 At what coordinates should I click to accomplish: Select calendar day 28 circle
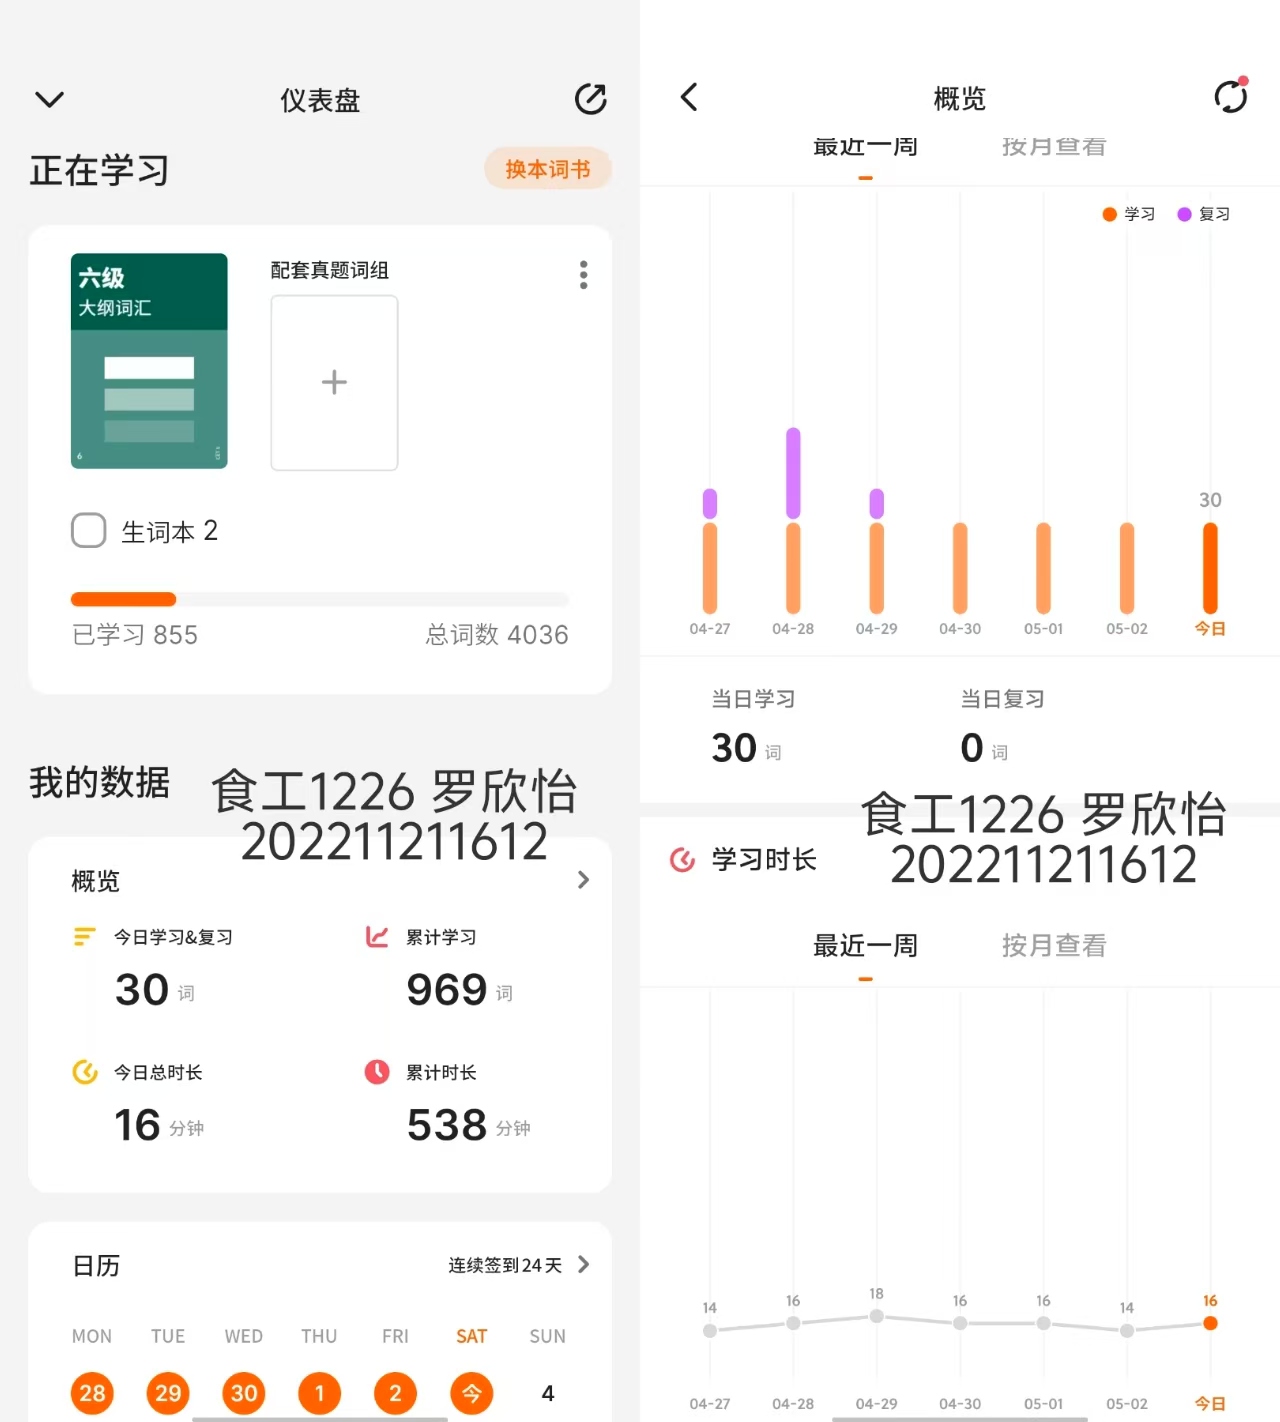[x=92, y=1393]
